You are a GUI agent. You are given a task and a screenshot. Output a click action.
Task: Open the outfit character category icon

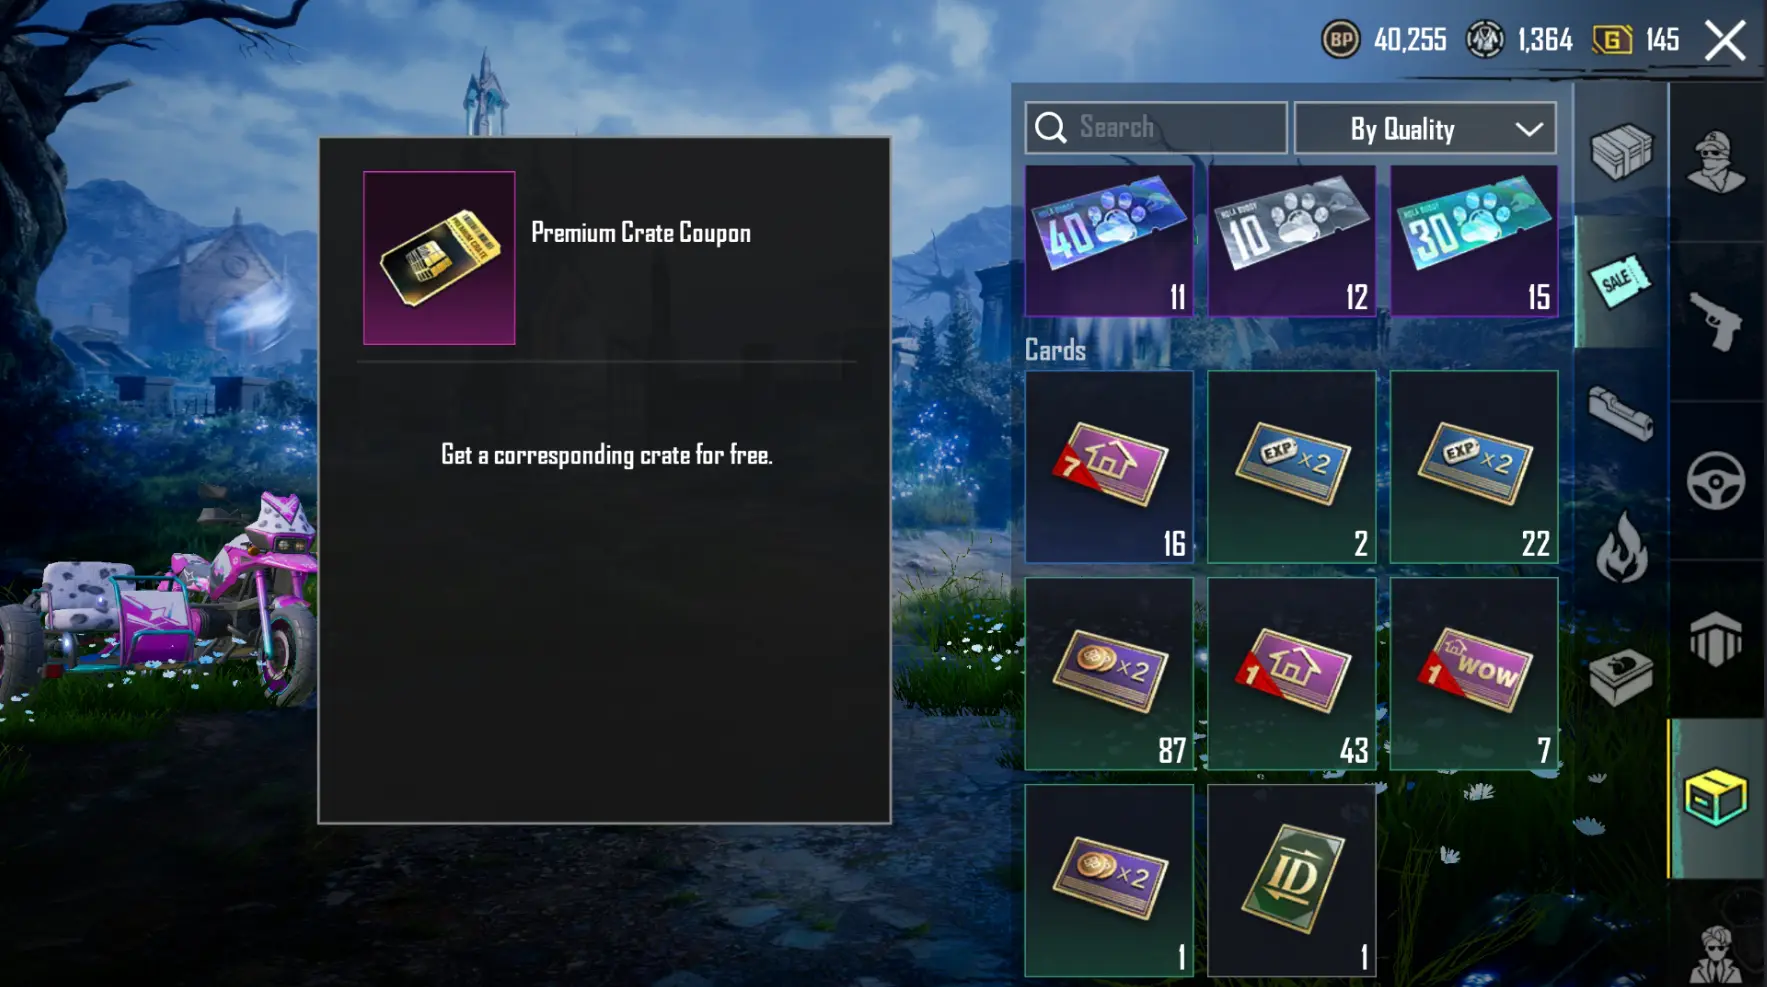[x=1716, y=161]
